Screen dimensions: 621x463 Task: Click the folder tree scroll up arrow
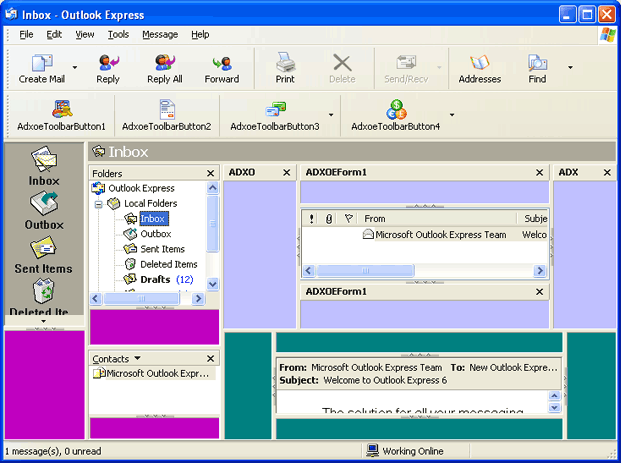pyautogui.click(x=213, y=188)
